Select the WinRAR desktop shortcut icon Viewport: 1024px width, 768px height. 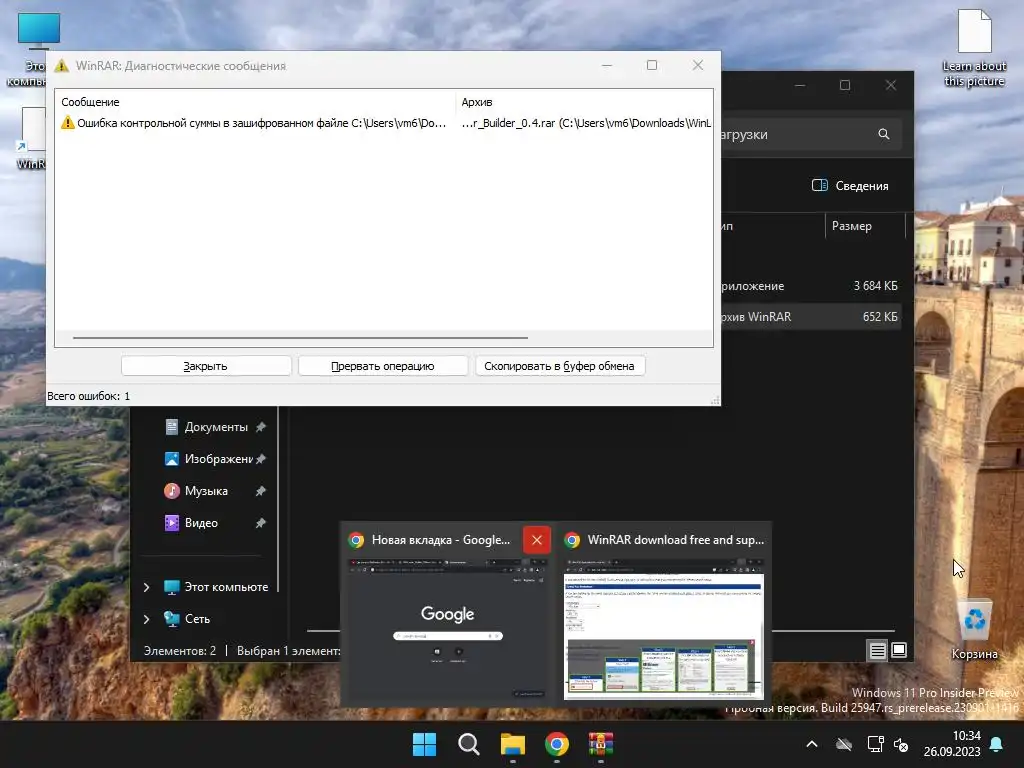[31, 139]
